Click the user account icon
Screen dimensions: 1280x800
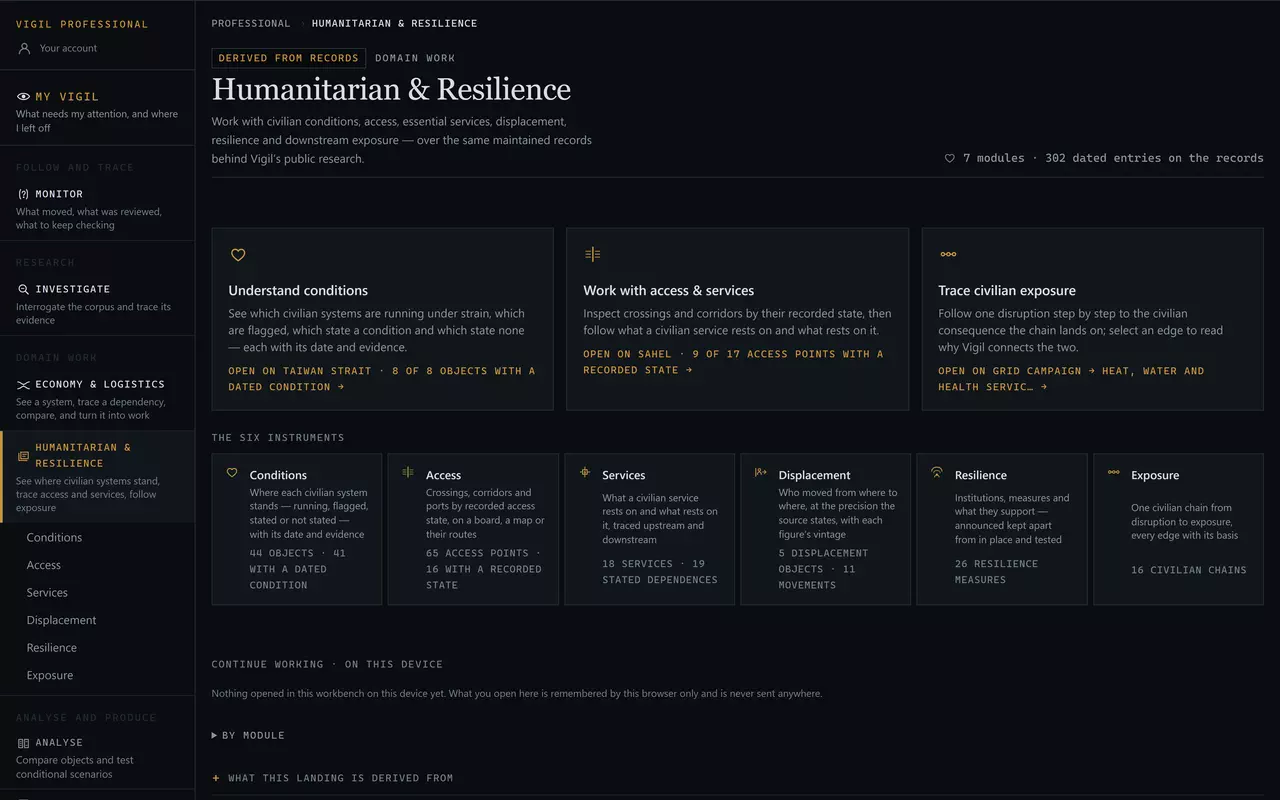[24, 48]
